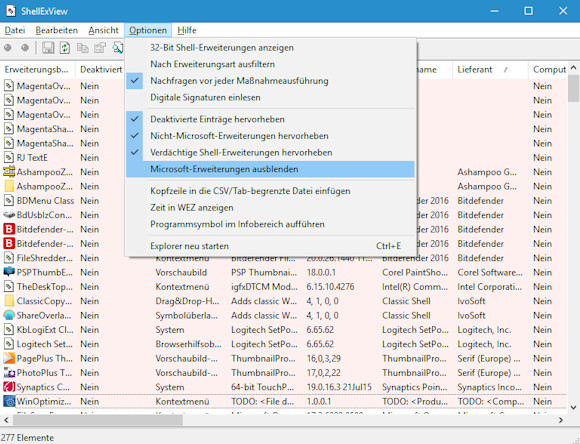Click the BDMenu Class row icon

point(9,201)
